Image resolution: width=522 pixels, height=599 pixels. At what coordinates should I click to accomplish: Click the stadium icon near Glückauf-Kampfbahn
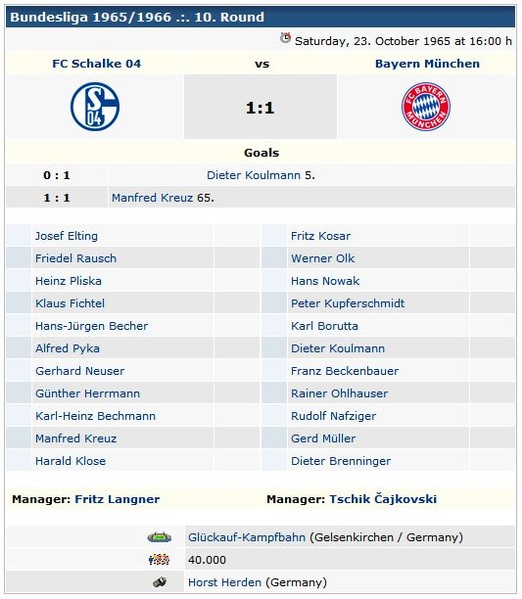click(x=159, y=537)
